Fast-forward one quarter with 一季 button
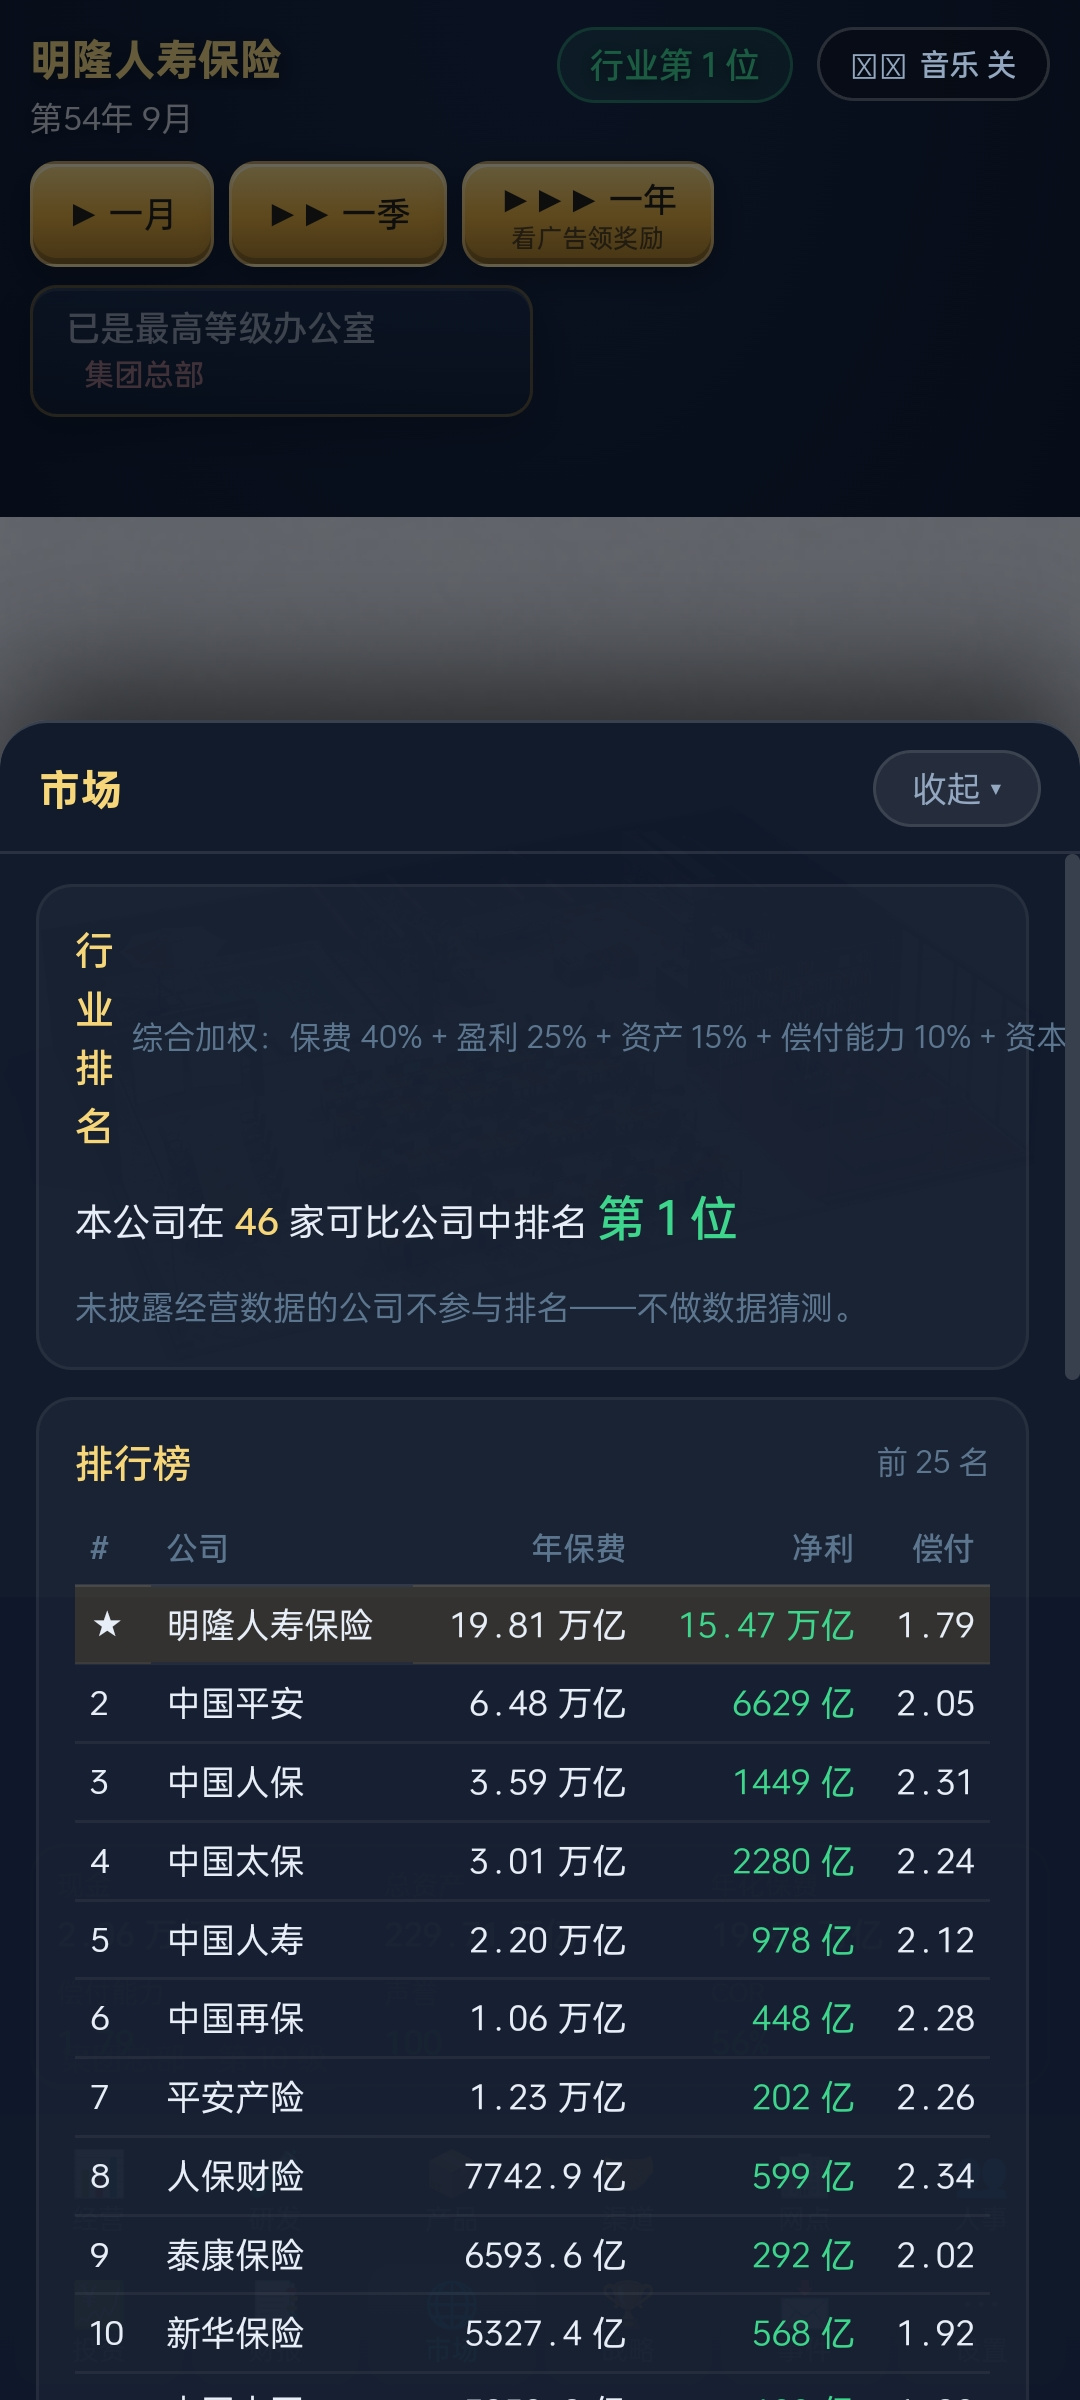This screenshot has width=1080, height=2400. tap(338, 213)
